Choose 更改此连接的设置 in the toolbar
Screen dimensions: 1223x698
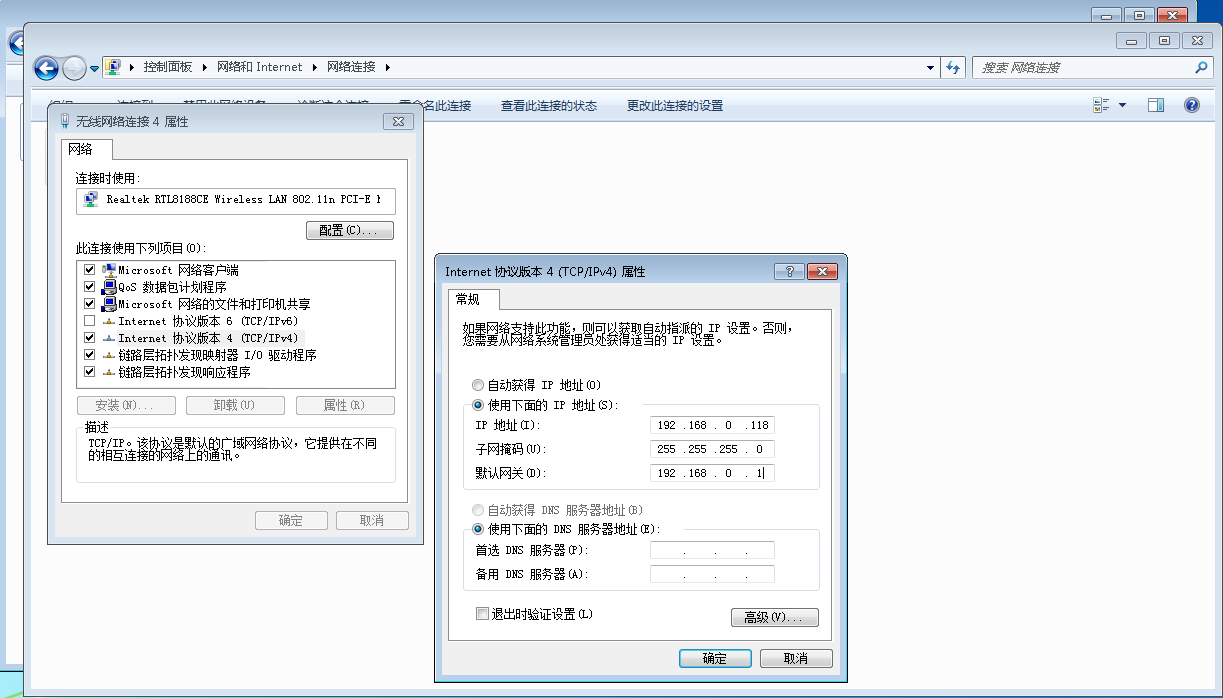pos(675,105)
